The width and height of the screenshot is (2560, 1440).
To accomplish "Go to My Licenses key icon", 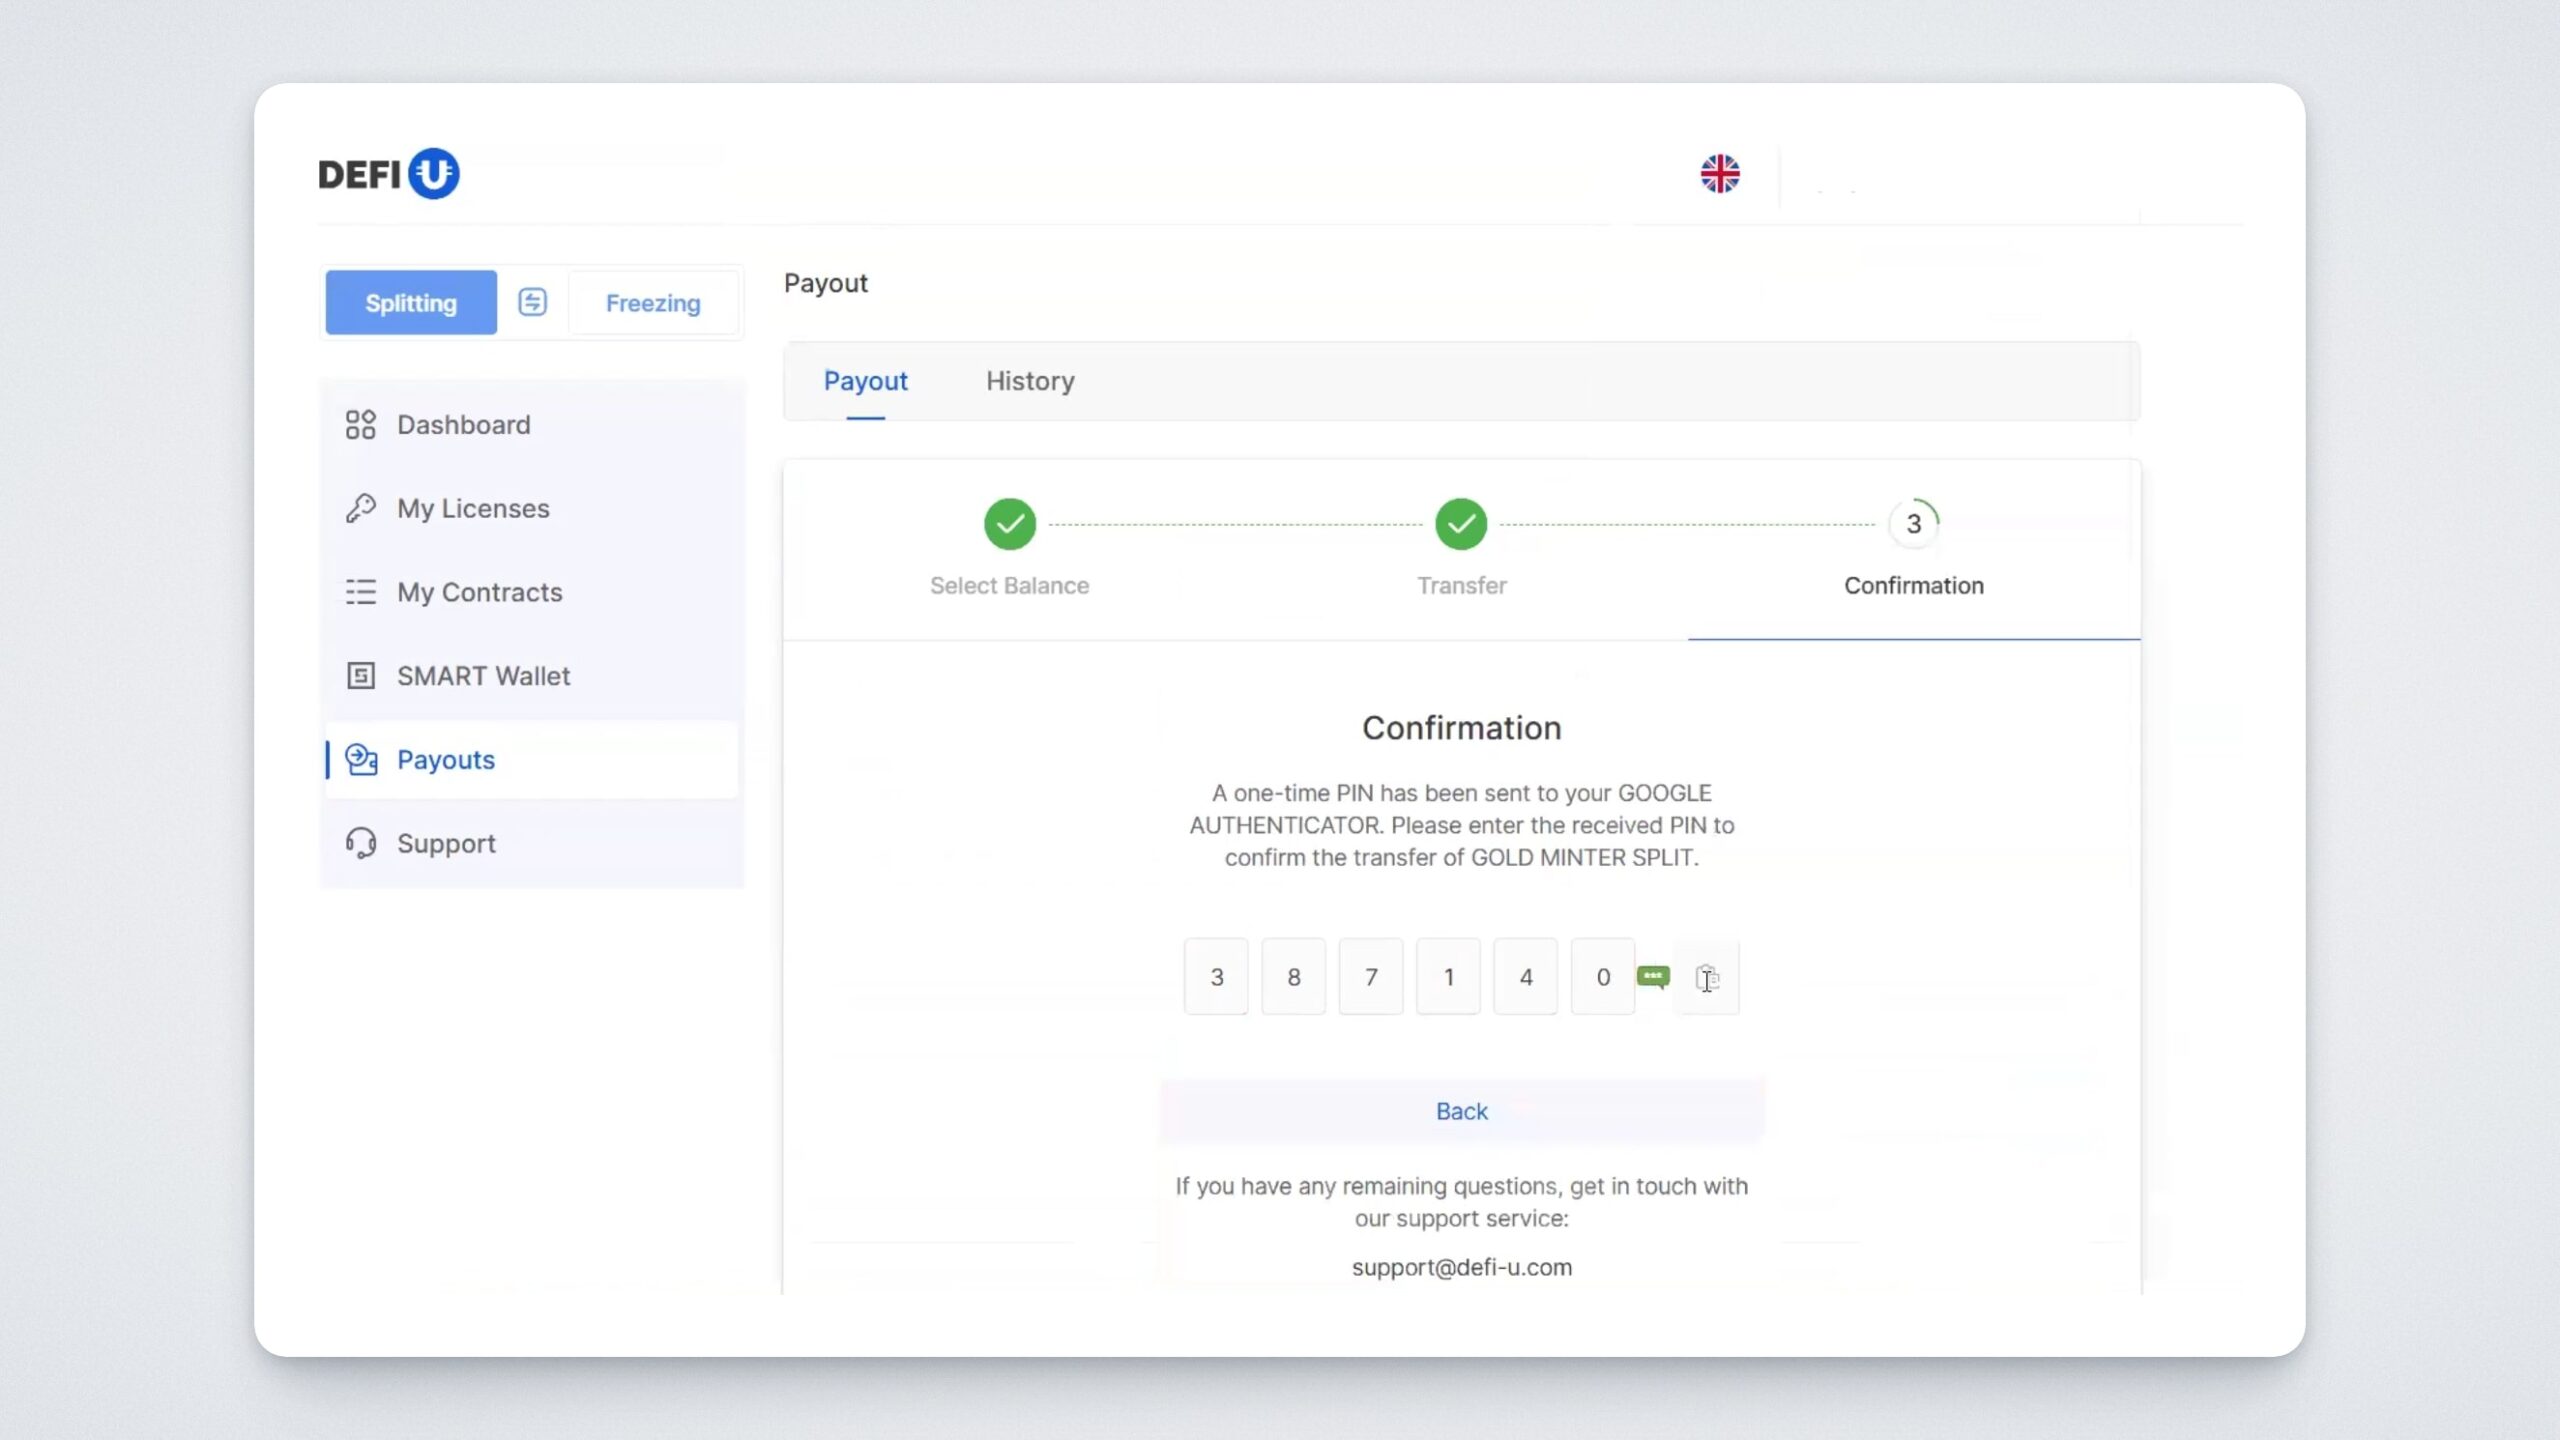I will pyautogui.click(x=361, y=508).
